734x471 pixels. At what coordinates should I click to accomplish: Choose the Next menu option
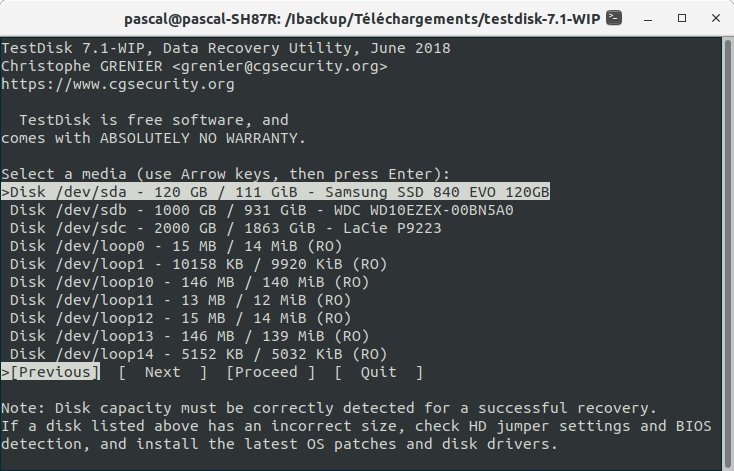(x=162, y=372)
